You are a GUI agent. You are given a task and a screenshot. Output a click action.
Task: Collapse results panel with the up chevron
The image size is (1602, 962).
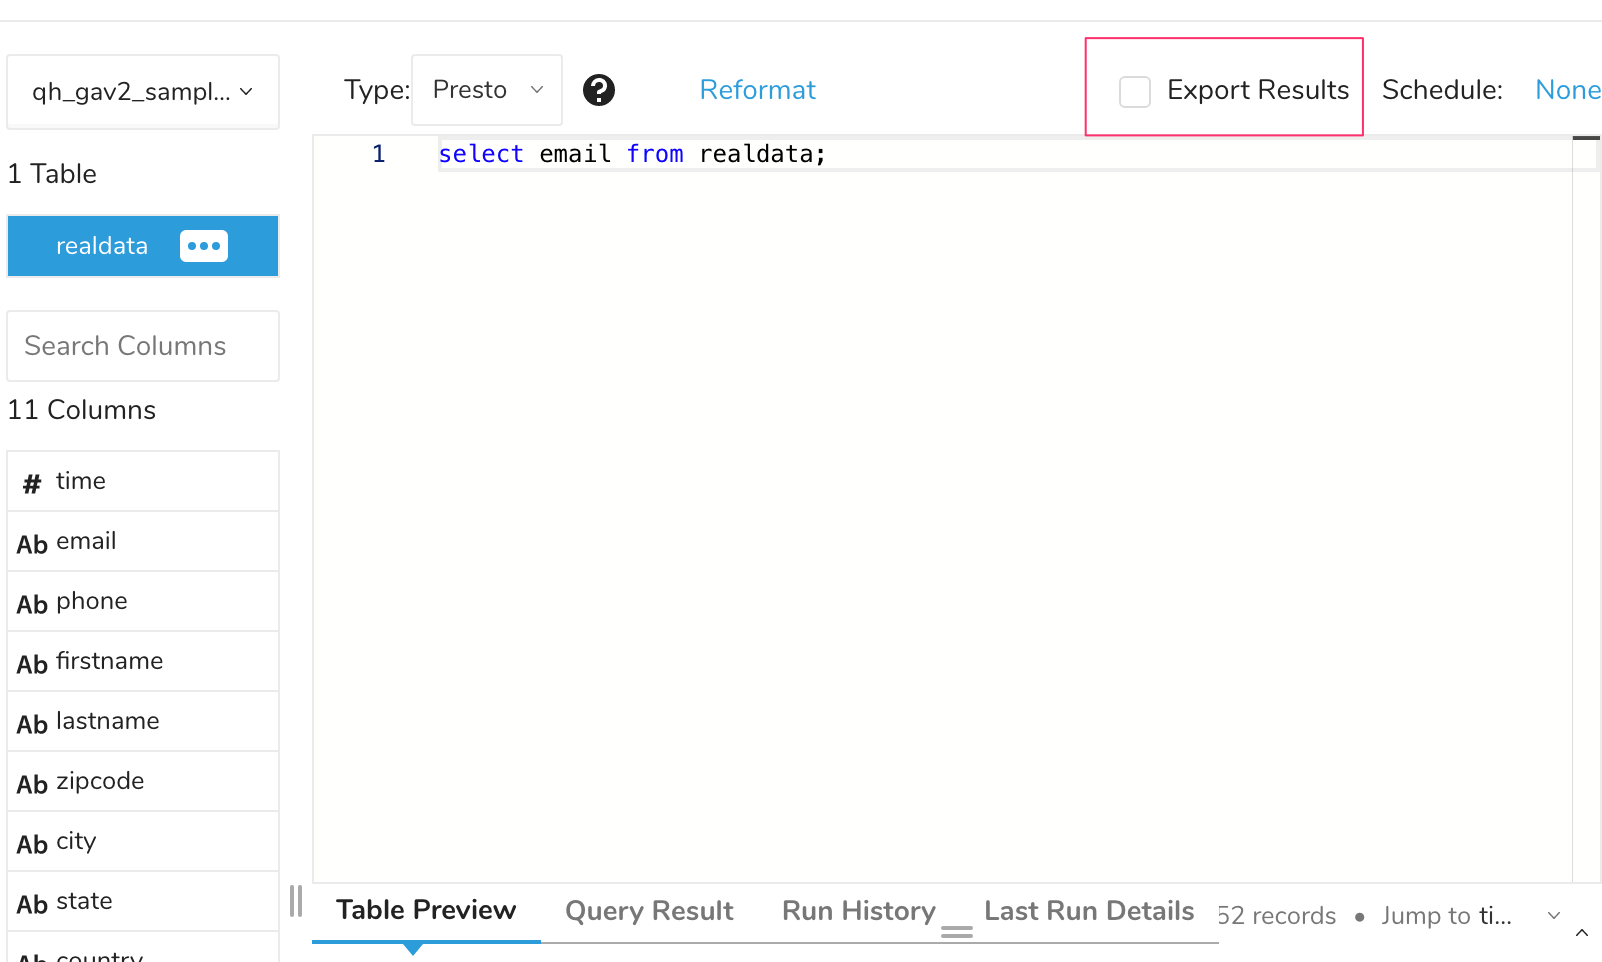pos(1582,933)
